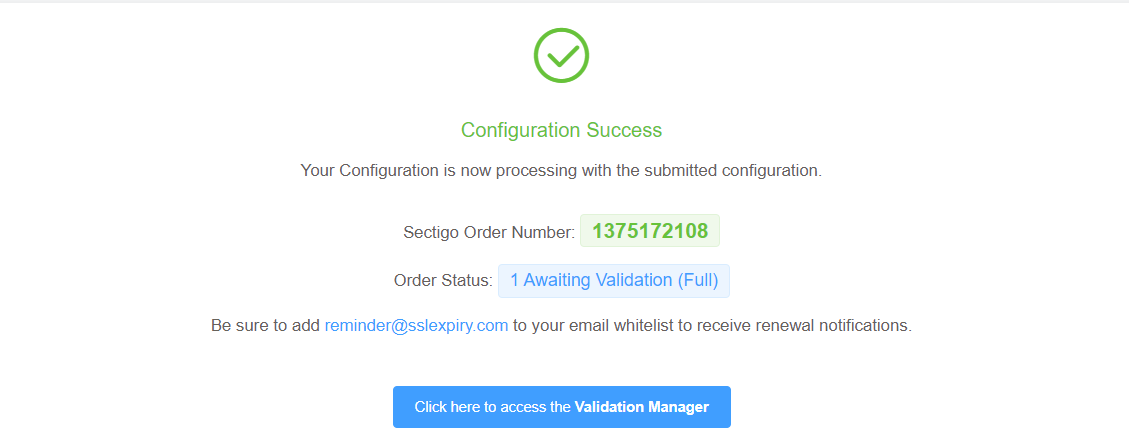Open the Validation Manager button
Image resolution: width=1129 pixels, height=445 pixels.
[561, 407]
